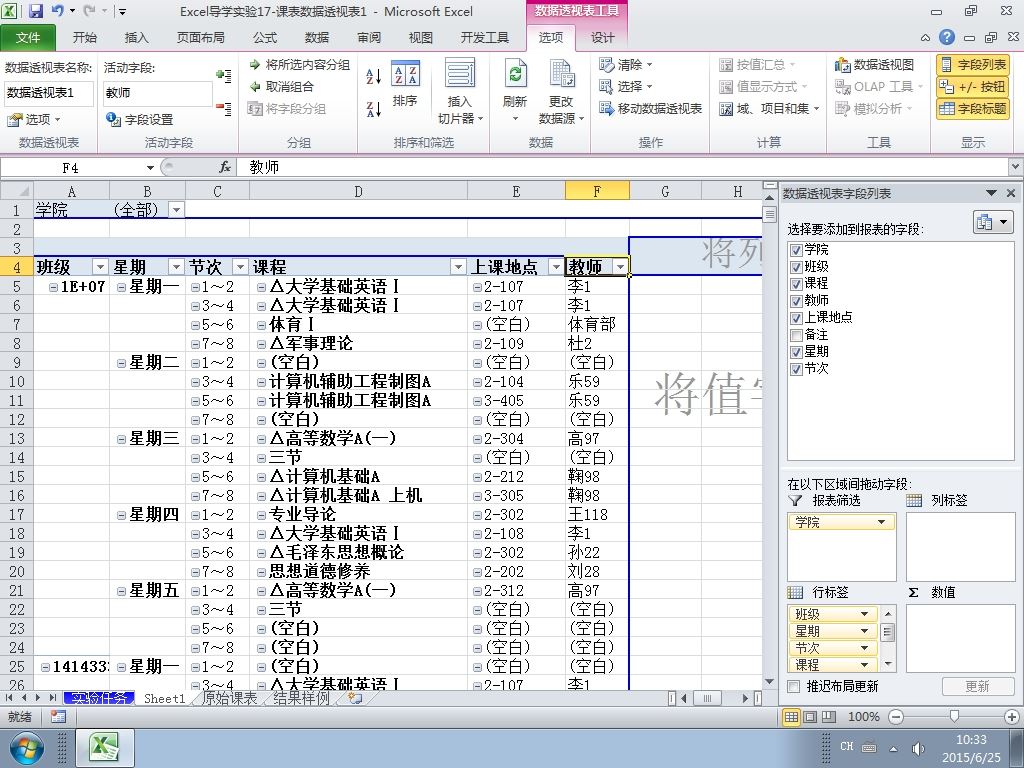The width and height of the screenshot is (1024, 768).
Task: Click the Save icon in quick access toolbar
Action: 36,11
